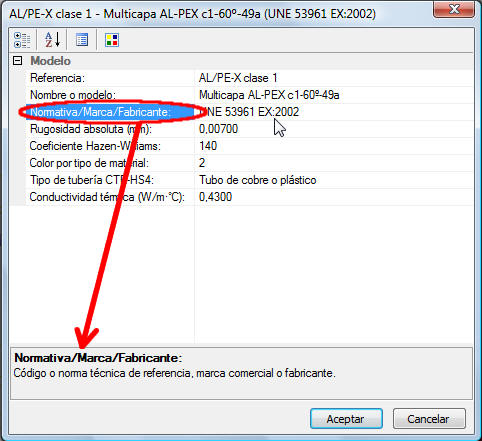Open Tipo de tubería CTE-HS4 value field
This screenshot has width=482, height=441.
[x=334, y=180]
